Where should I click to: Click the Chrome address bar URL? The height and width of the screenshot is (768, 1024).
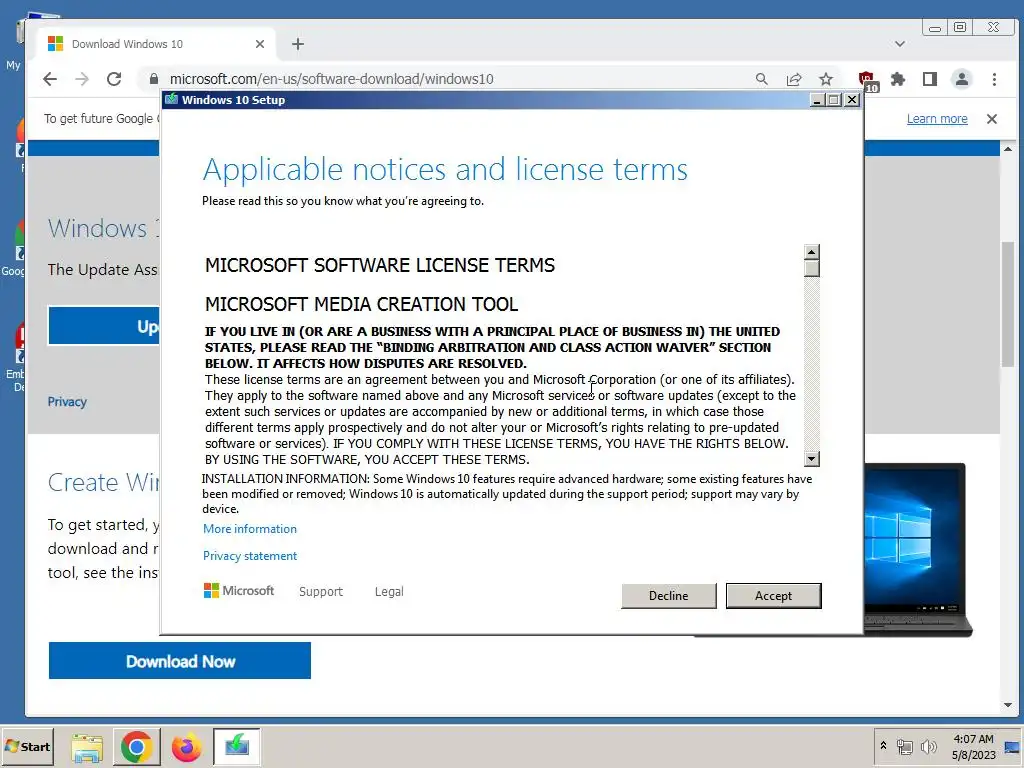[x=331, y=79]
